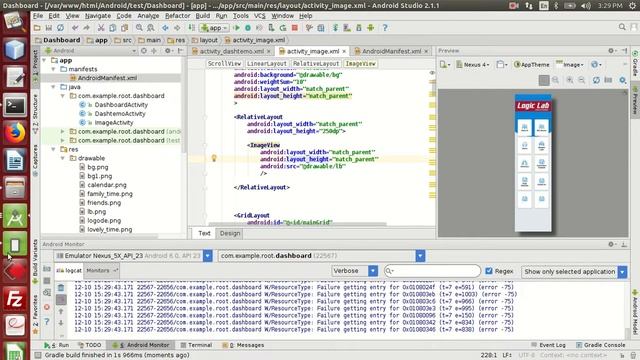Open the Event Log
This screenshot has height=360, width=640.
tap(548, 345)
